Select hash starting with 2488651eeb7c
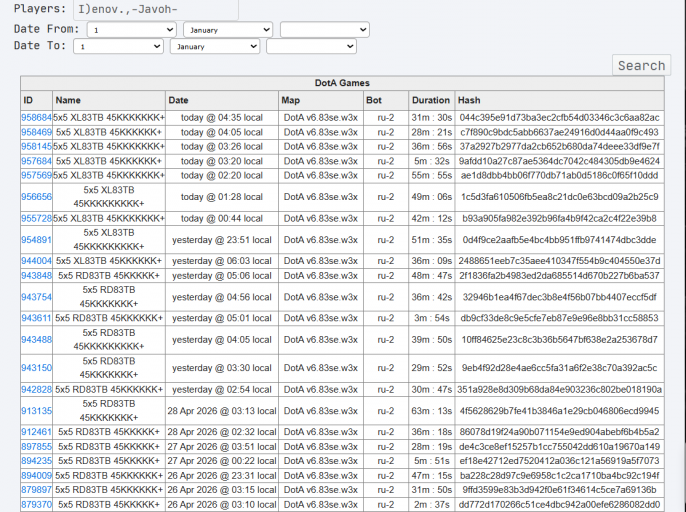 pos(560,261)
